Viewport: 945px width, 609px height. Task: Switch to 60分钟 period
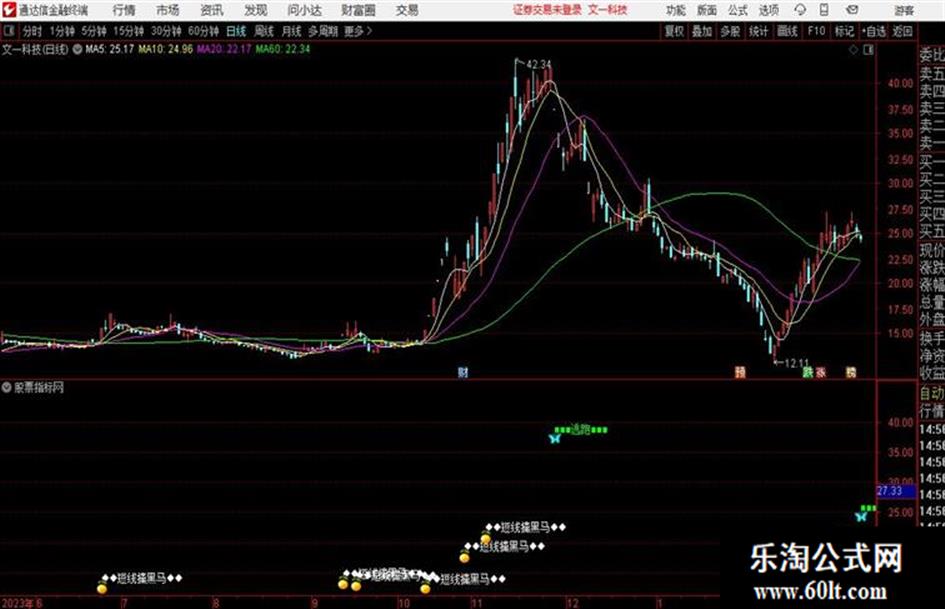coord(204,31)
